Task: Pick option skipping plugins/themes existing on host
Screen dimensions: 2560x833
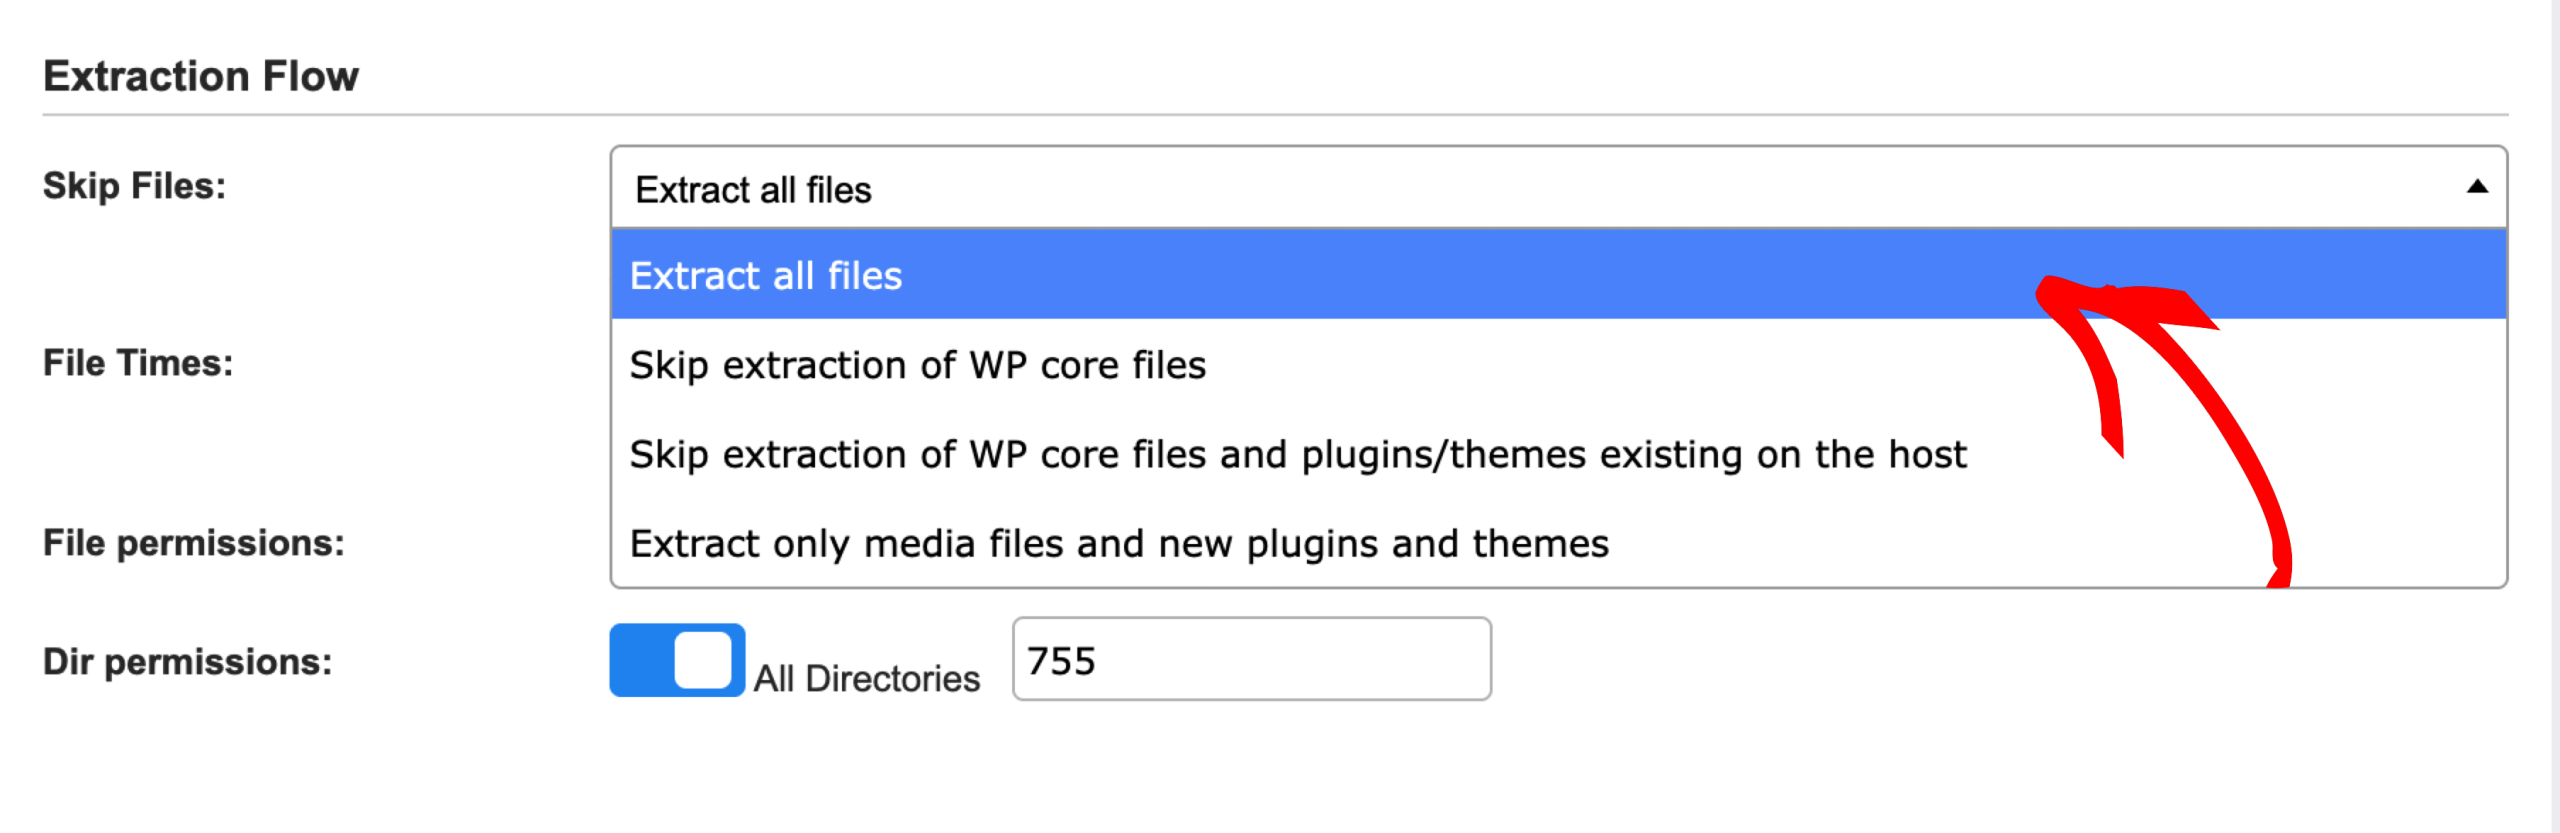Action: [1297, 455]
